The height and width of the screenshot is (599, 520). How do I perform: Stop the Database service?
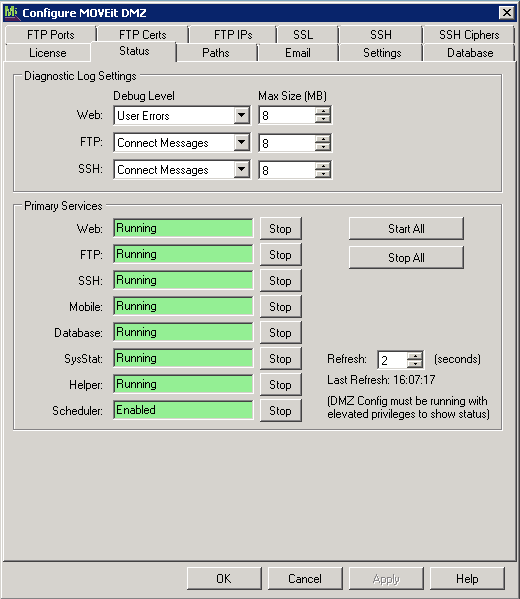coord(280,332)
